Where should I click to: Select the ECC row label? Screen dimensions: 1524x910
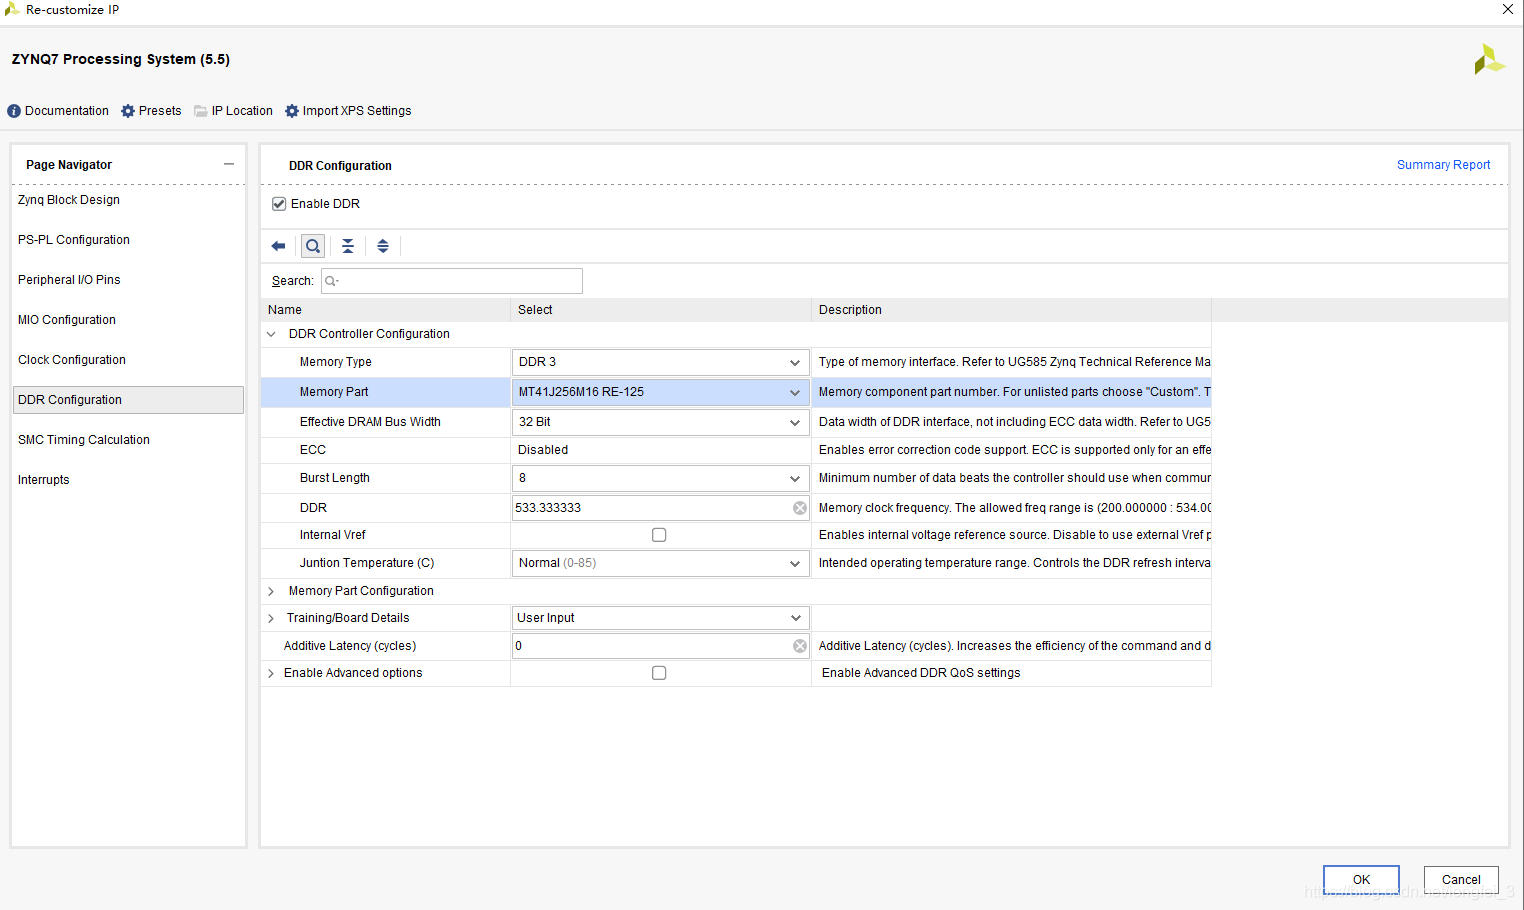coord(313,450)
